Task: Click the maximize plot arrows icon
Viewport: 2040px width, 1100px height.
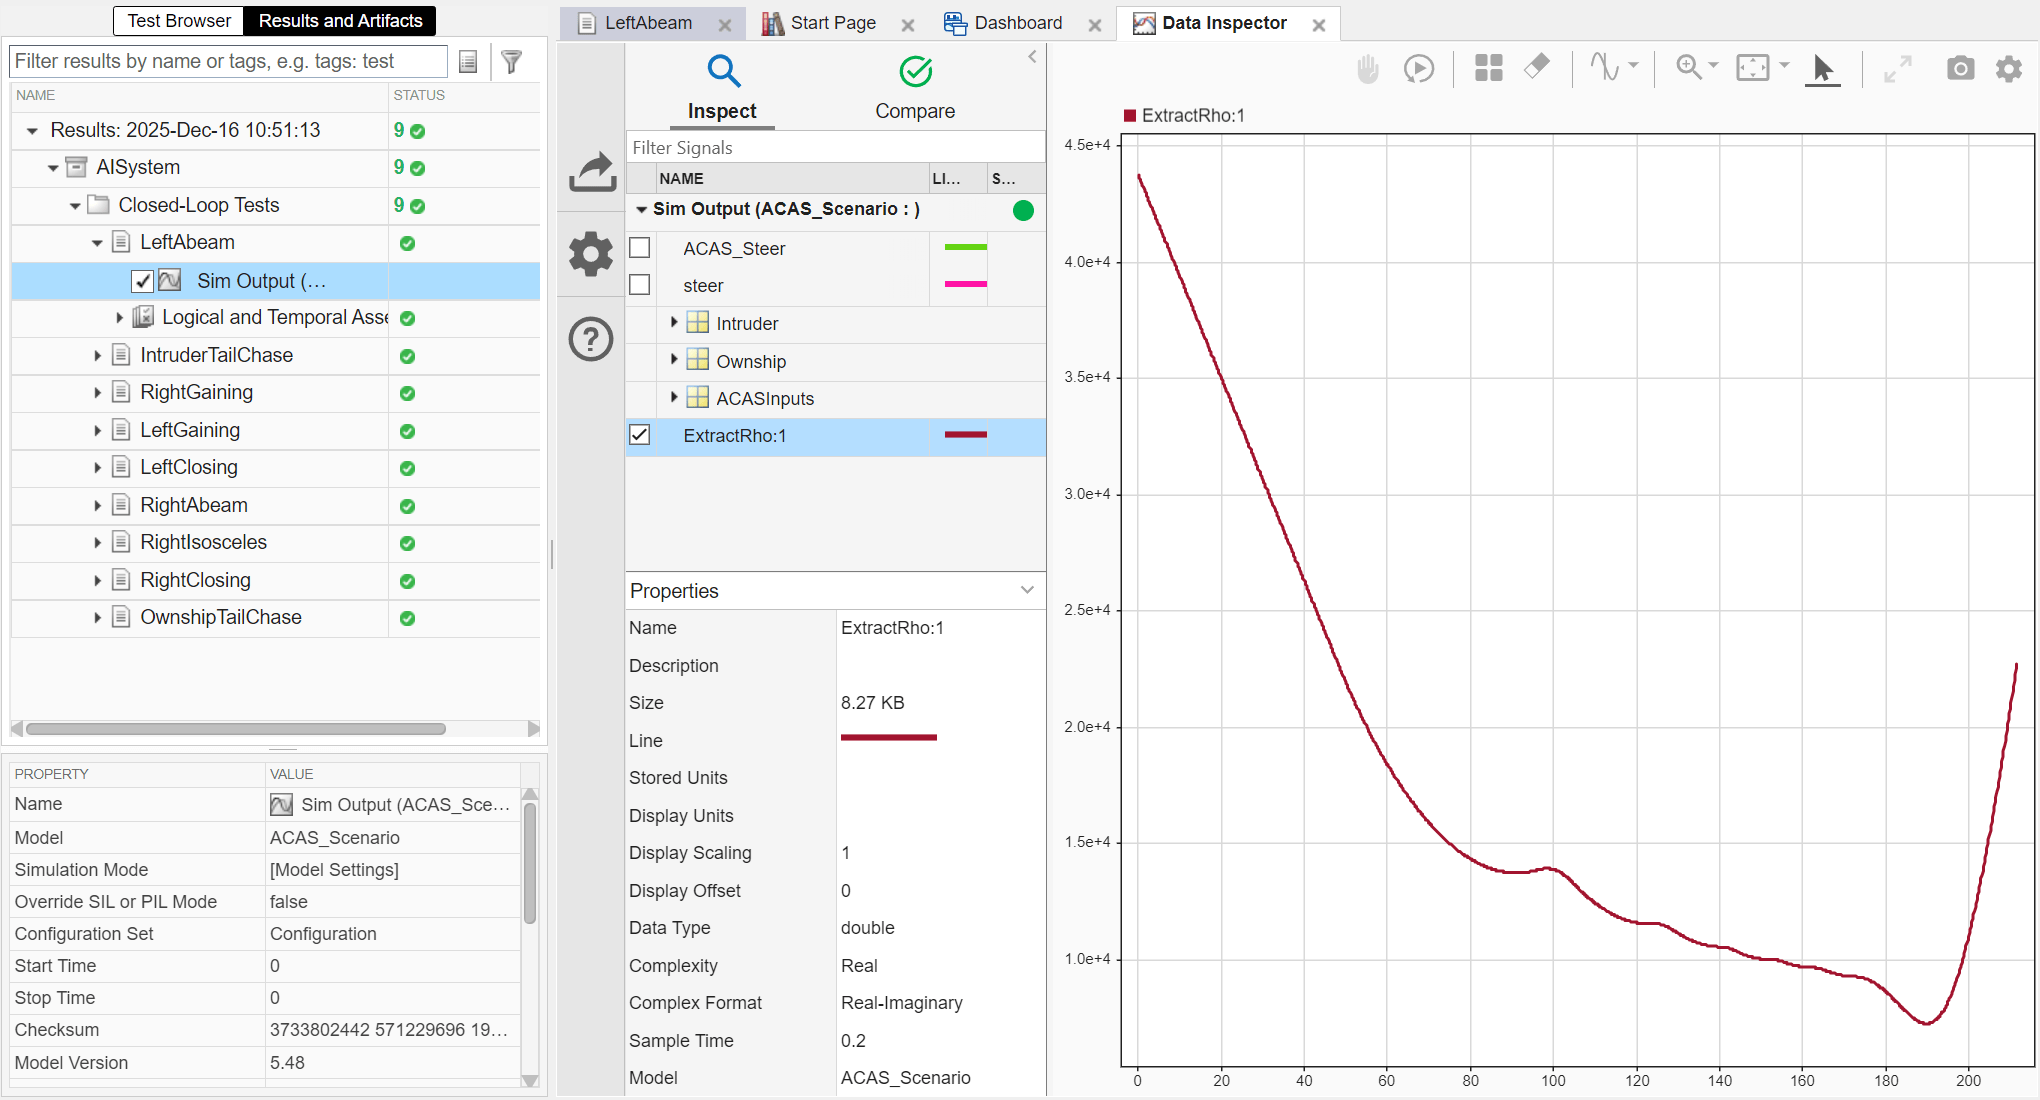Action: pos(1897,69)
